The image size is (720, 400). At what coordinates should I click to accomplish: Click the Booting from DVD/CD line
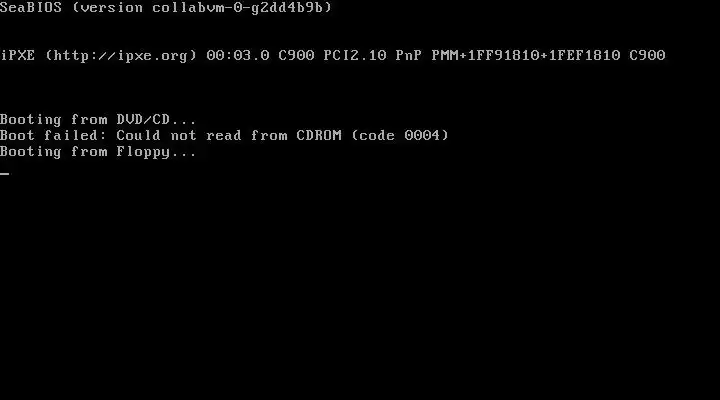(x=98, y=119)
